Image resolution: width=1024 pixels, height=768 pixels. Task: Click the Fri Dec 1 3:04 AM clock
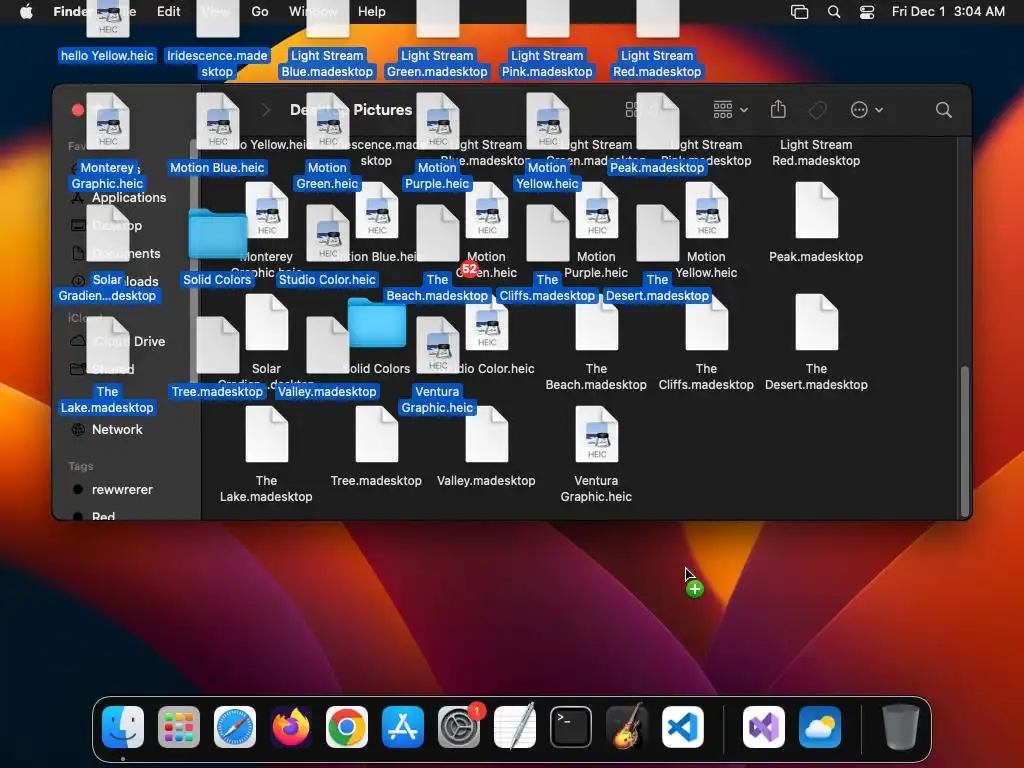pos(948,11)
